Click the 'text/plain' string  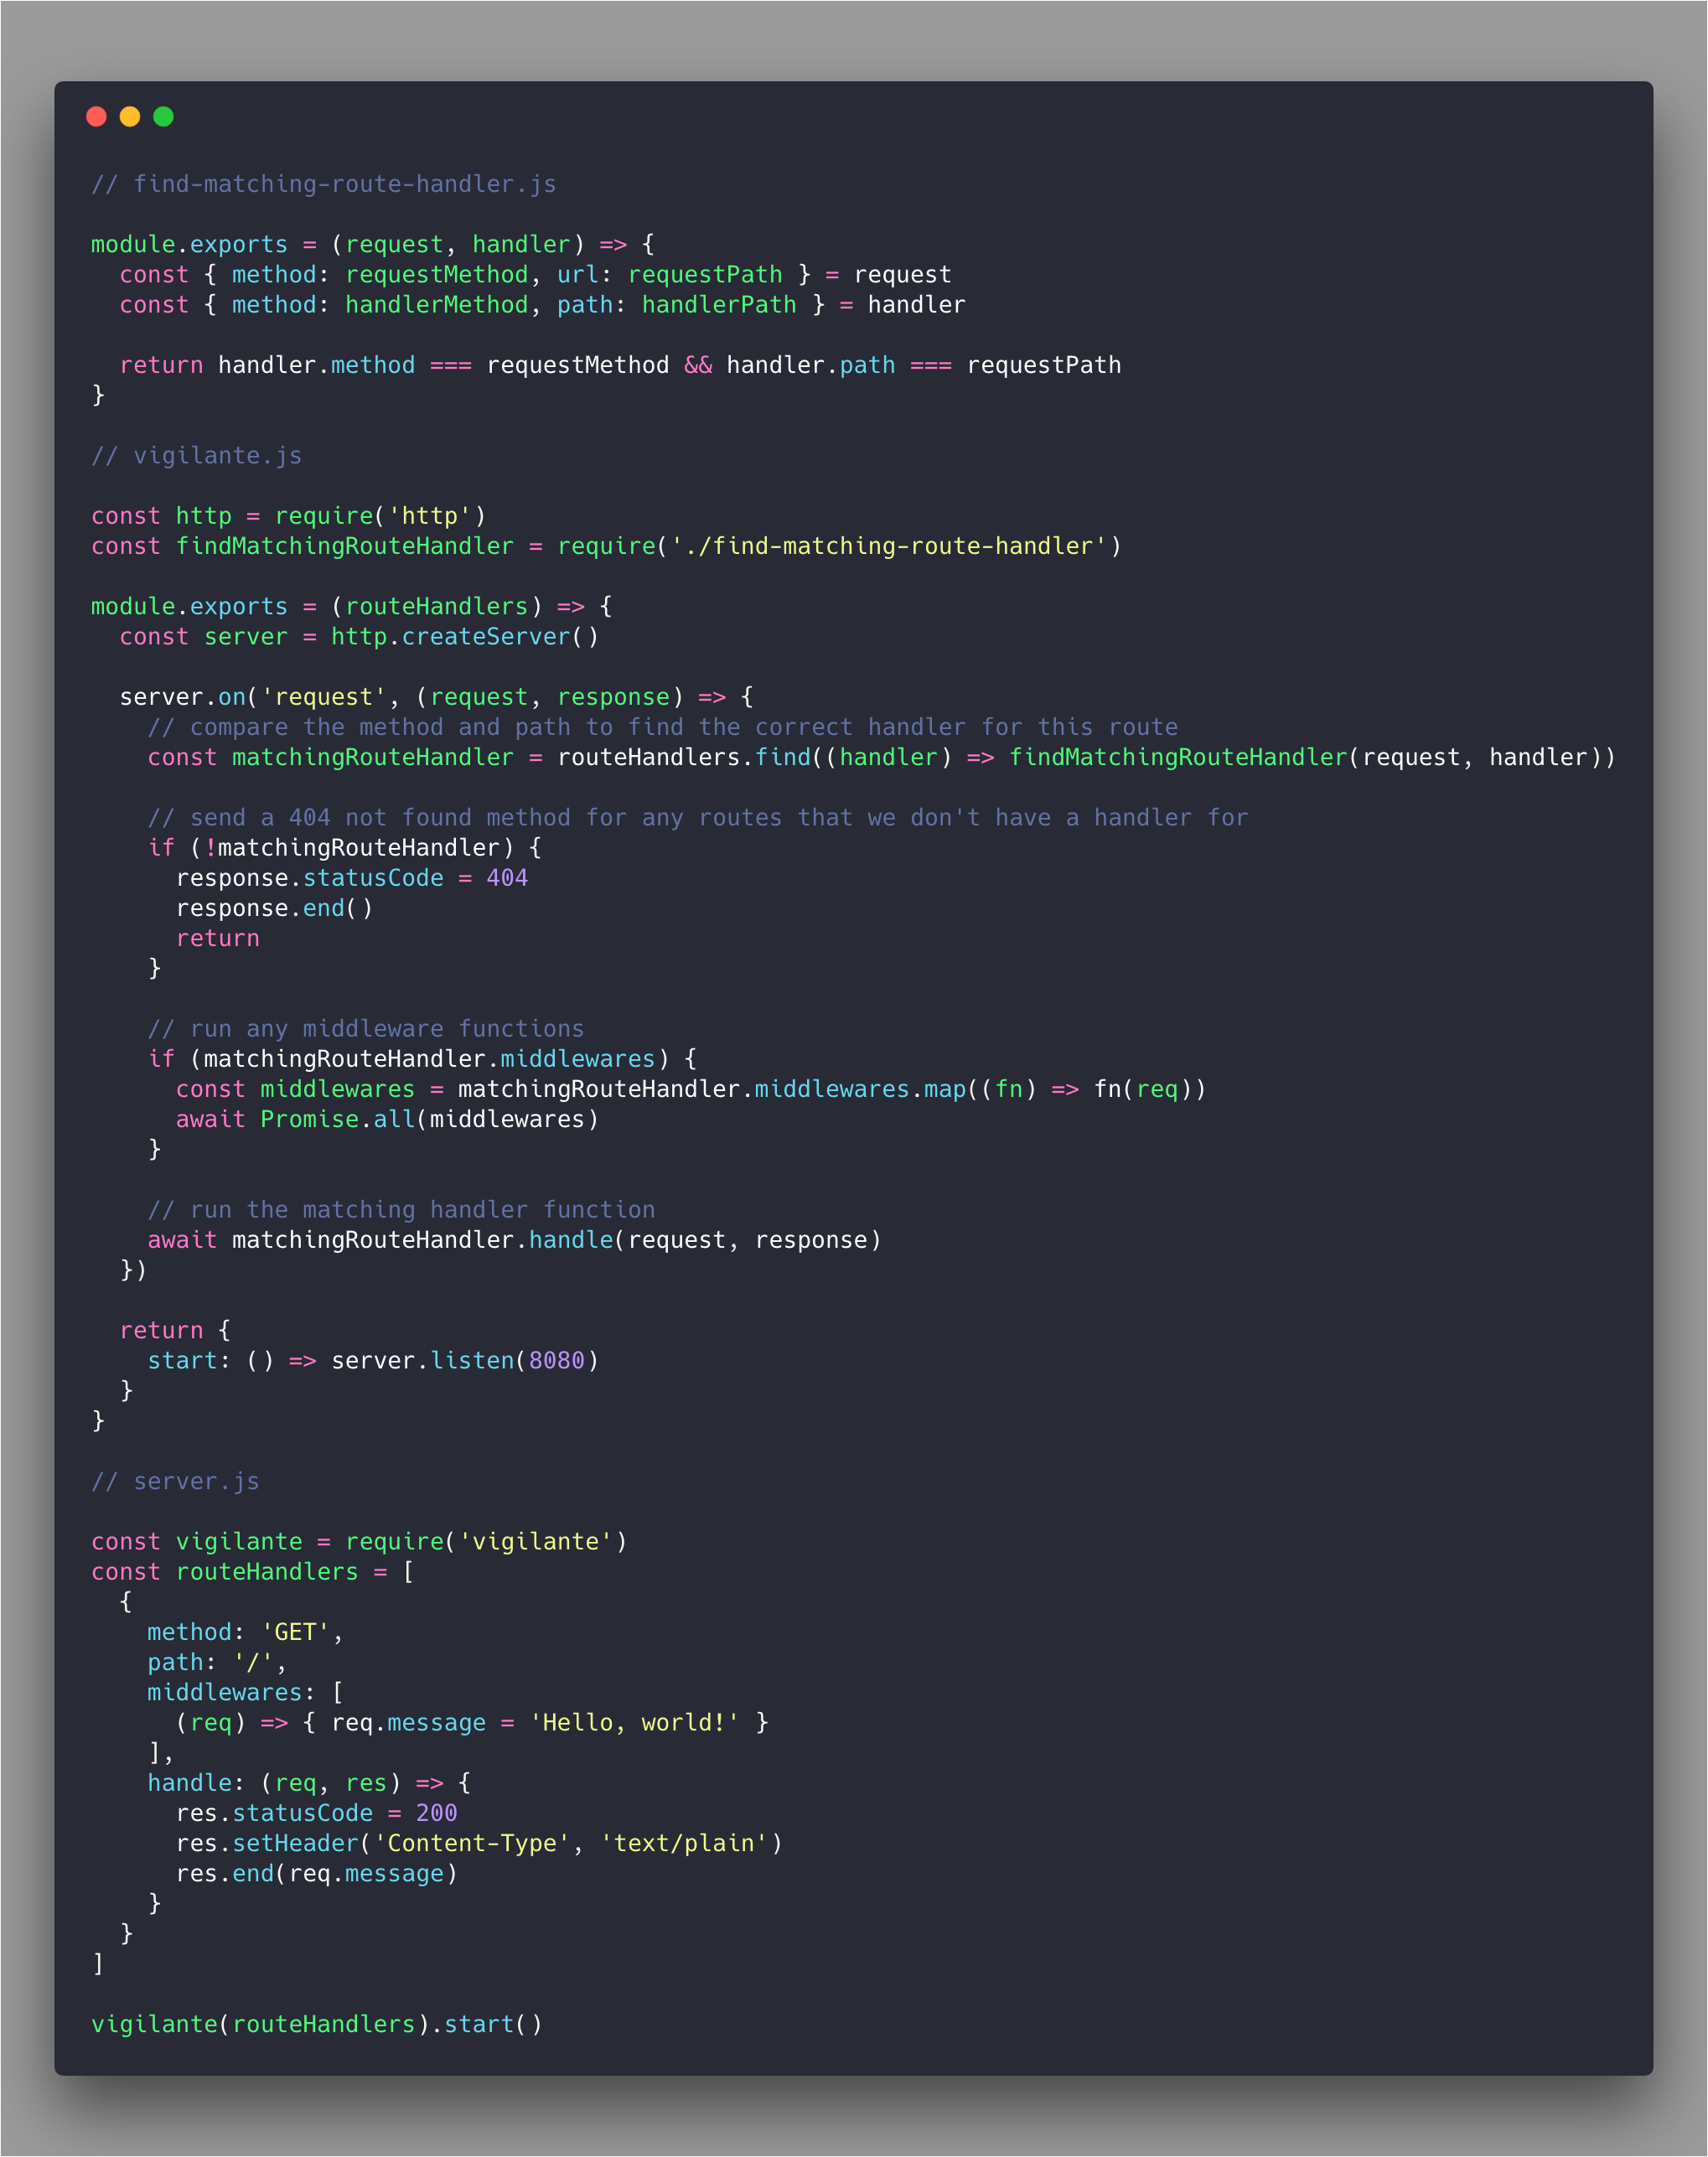685,1843
